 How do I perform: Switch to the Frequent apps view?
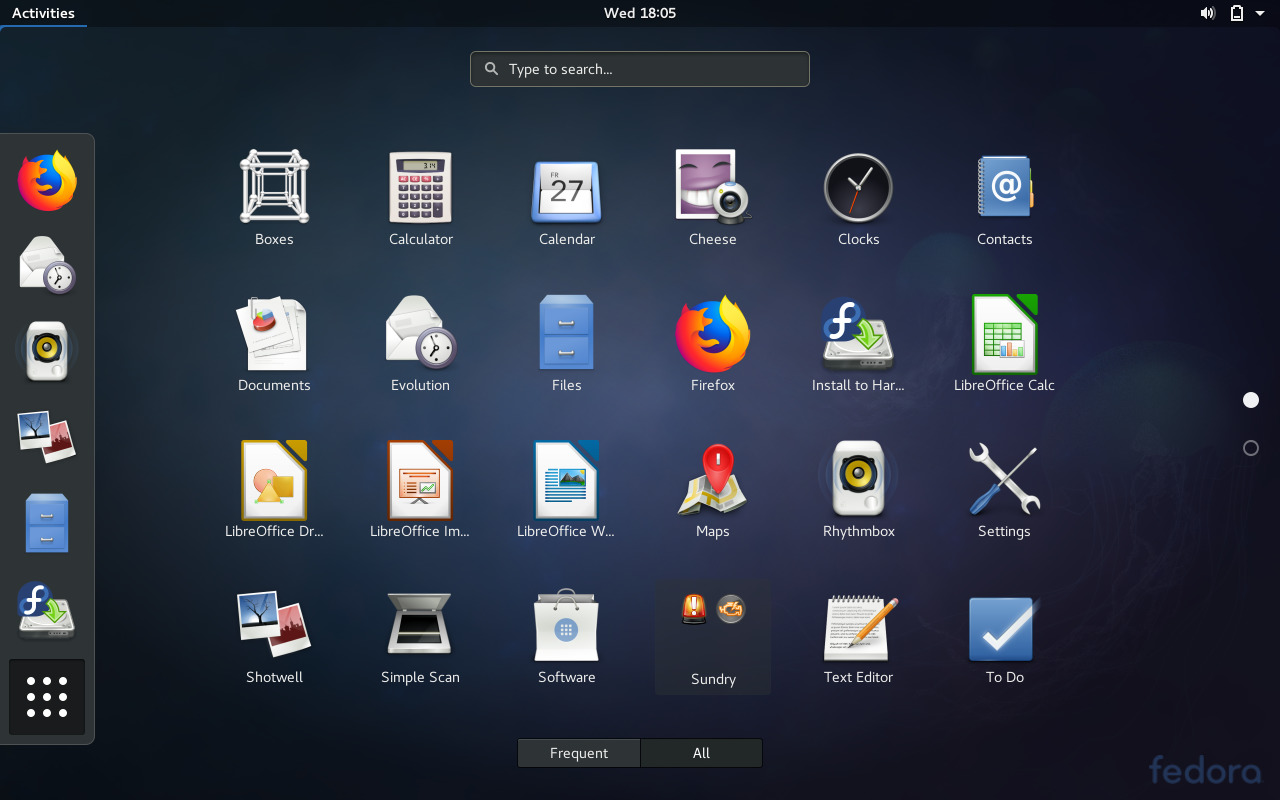(578, 752)
